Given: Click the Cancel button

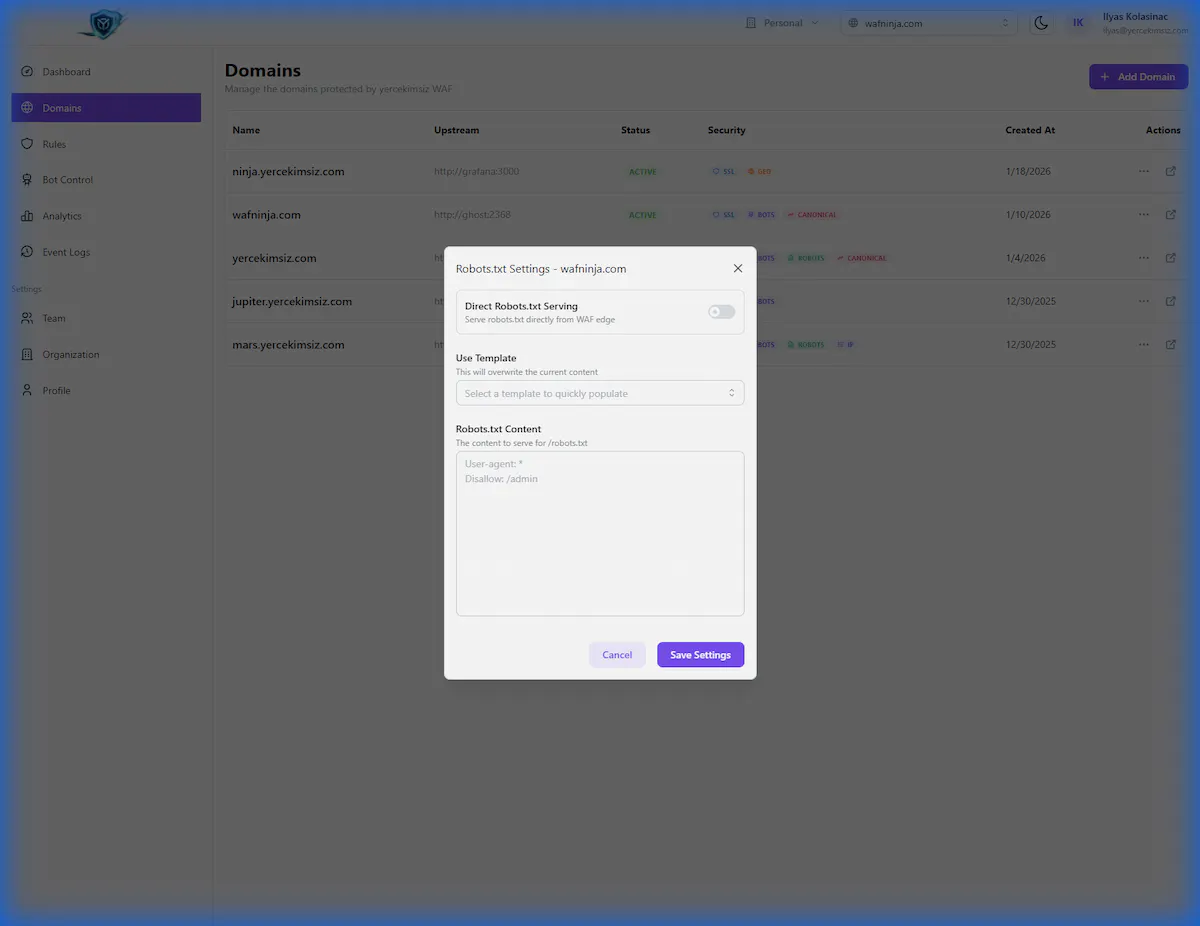Looking at the screenshot, I should pyautogui.click(x=617, y=655).
